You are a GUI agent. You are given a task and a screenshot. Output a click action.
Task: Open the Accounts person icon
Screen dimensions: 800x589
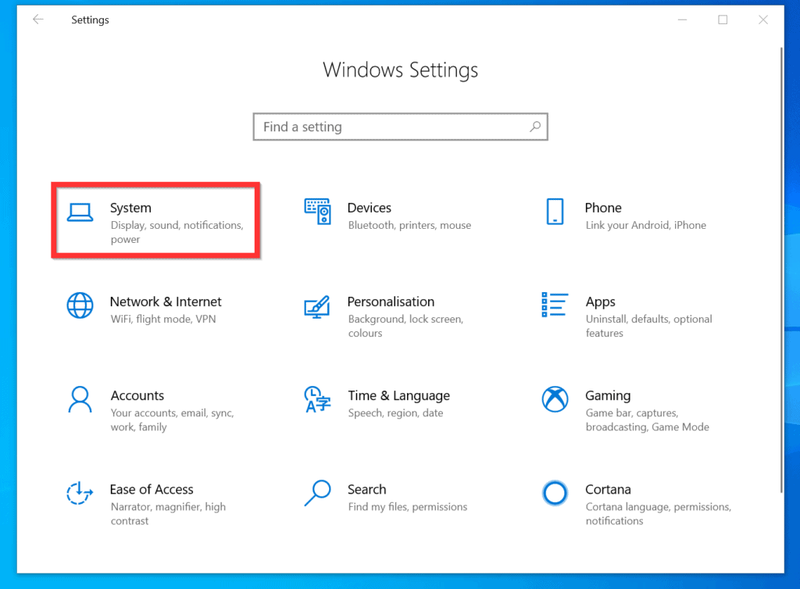(x=80, y=399)
